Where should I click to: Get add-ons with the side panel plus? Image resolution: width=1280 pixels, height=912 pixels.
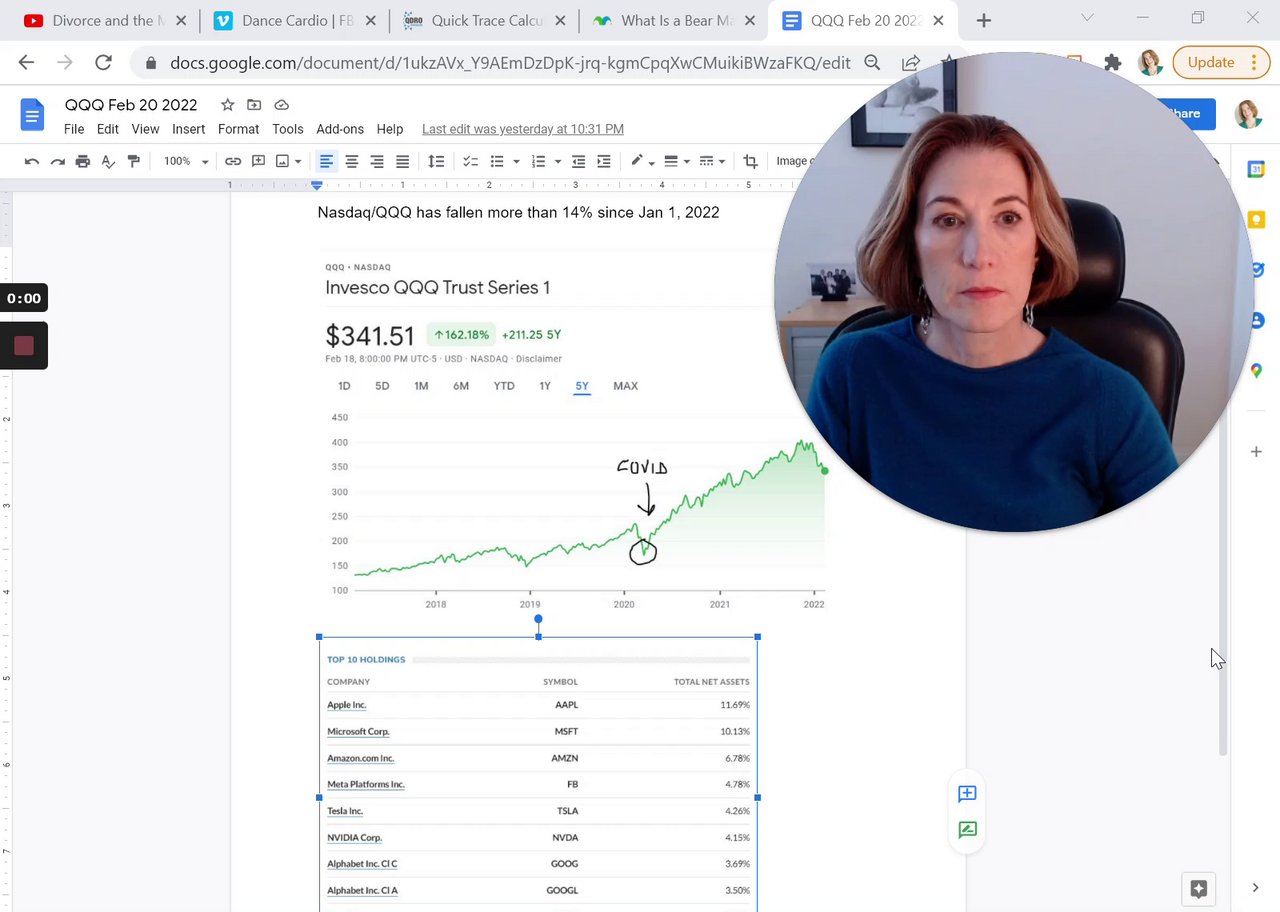pyautogui.click(x=1256, y=452)
